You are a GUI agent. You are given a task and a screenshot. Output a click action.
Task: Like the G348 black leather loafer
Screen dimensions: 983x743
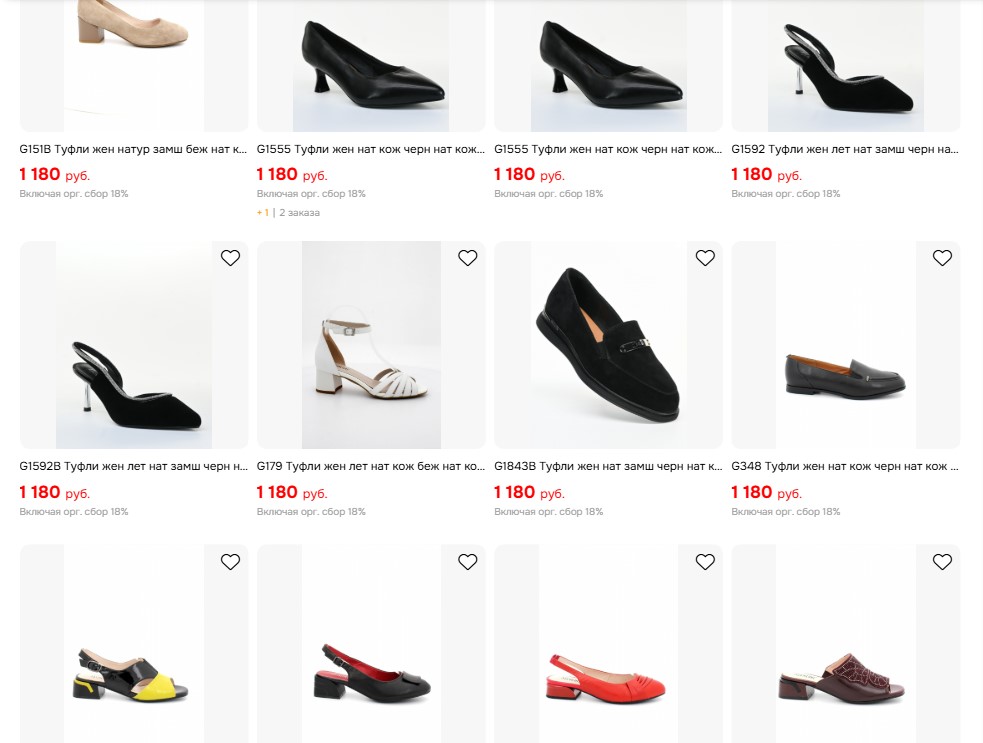point(942,258)
